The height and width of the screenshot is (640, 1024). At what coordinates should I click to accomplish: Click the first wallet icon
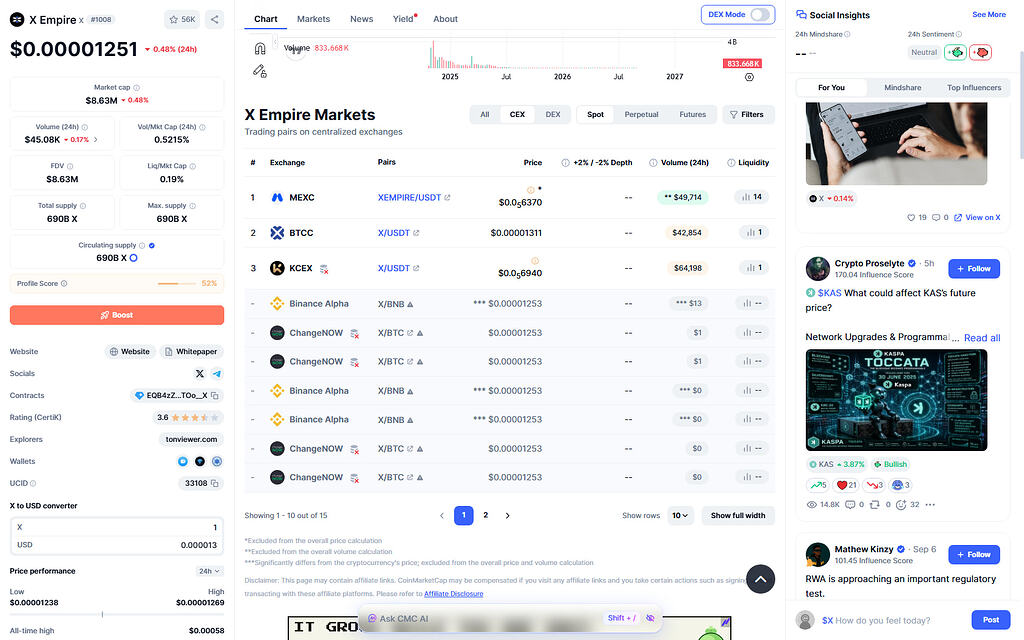click(x=183, y=462)
